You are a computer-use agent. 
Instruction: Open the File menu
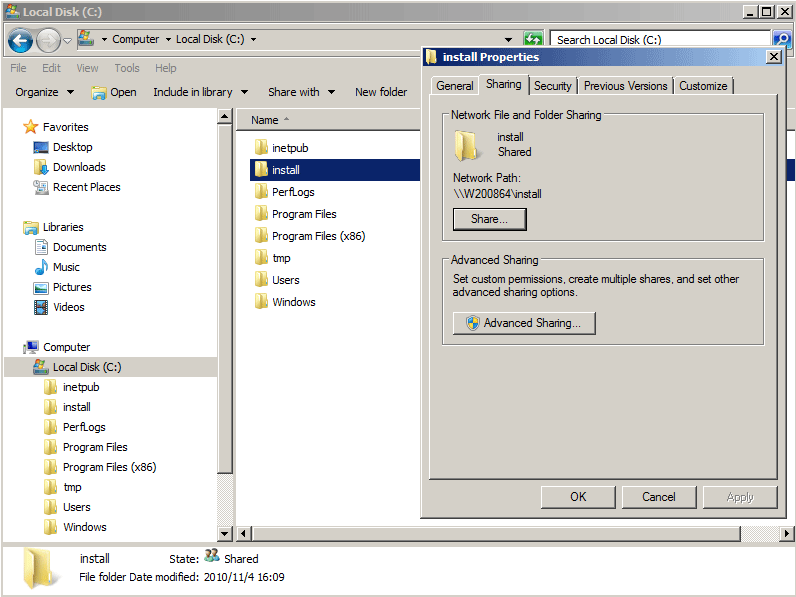18,68
